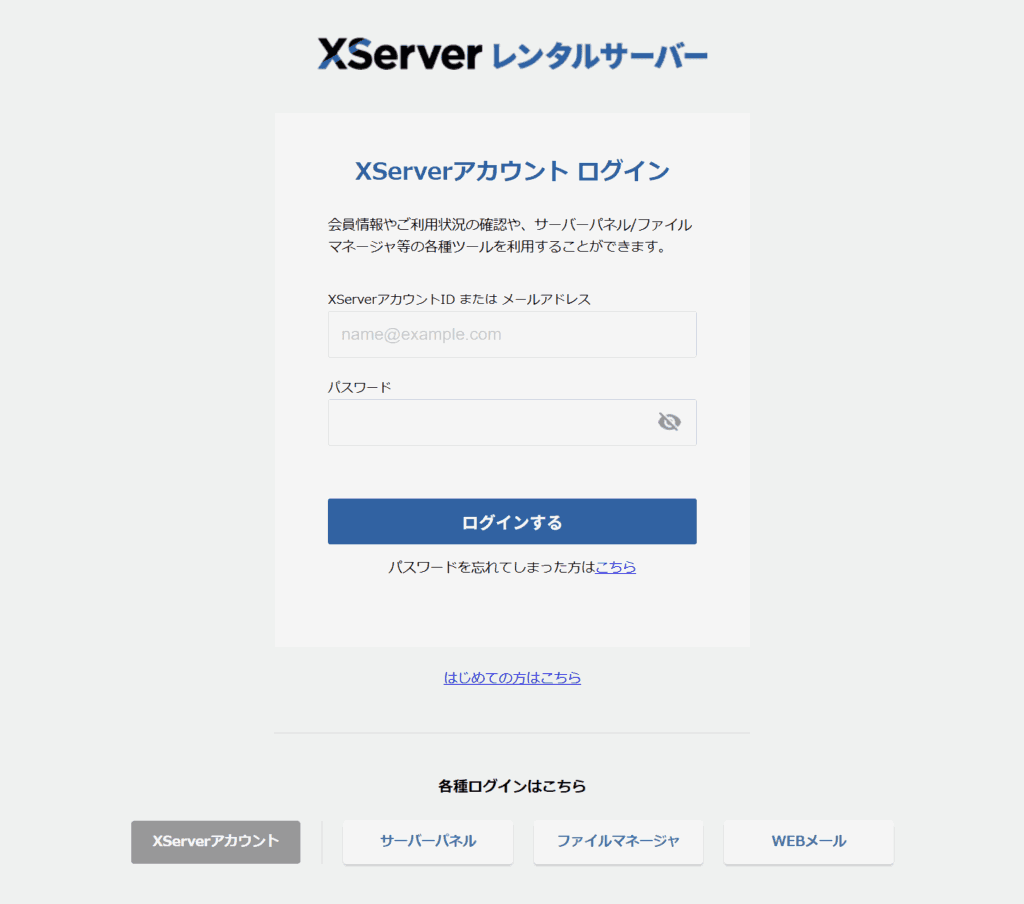1024x904 pixels.
Task: Select the XServerアカウント login tab
Action: (216, 842)
